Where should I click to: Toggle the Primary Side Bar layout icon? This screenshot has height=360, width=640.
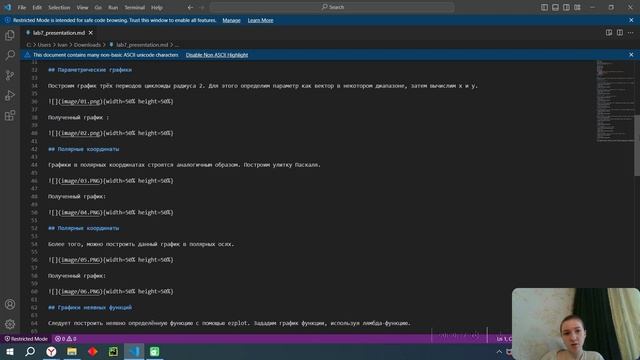544,7
